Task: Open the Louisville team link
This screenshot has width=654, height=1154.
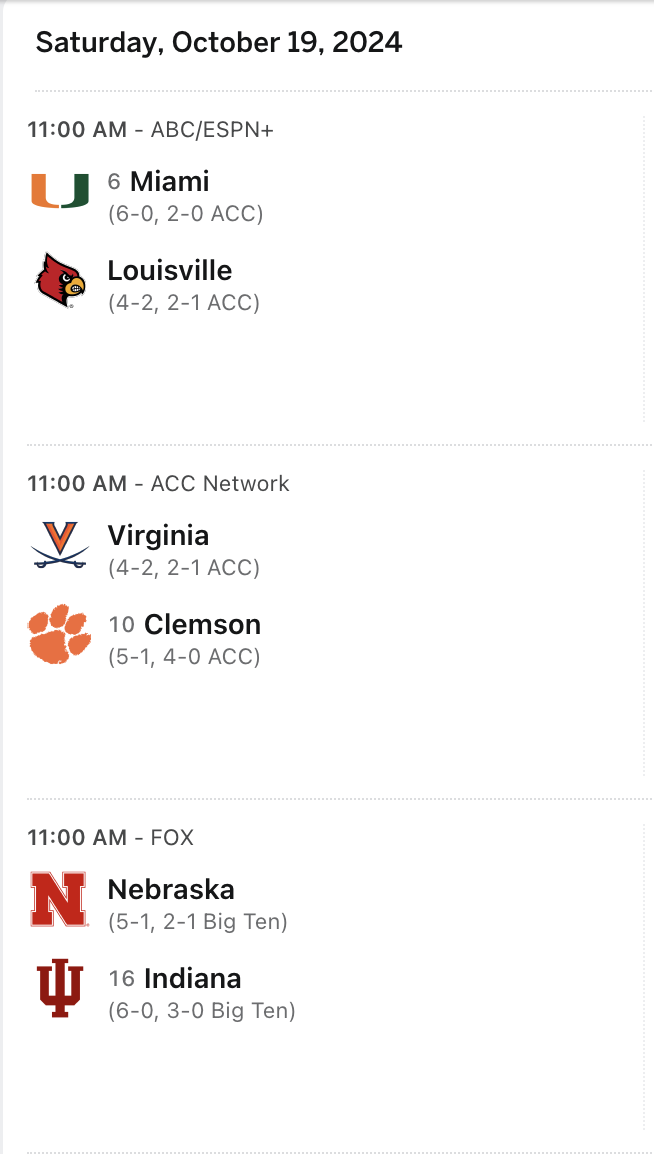Action: pos(170,270)
